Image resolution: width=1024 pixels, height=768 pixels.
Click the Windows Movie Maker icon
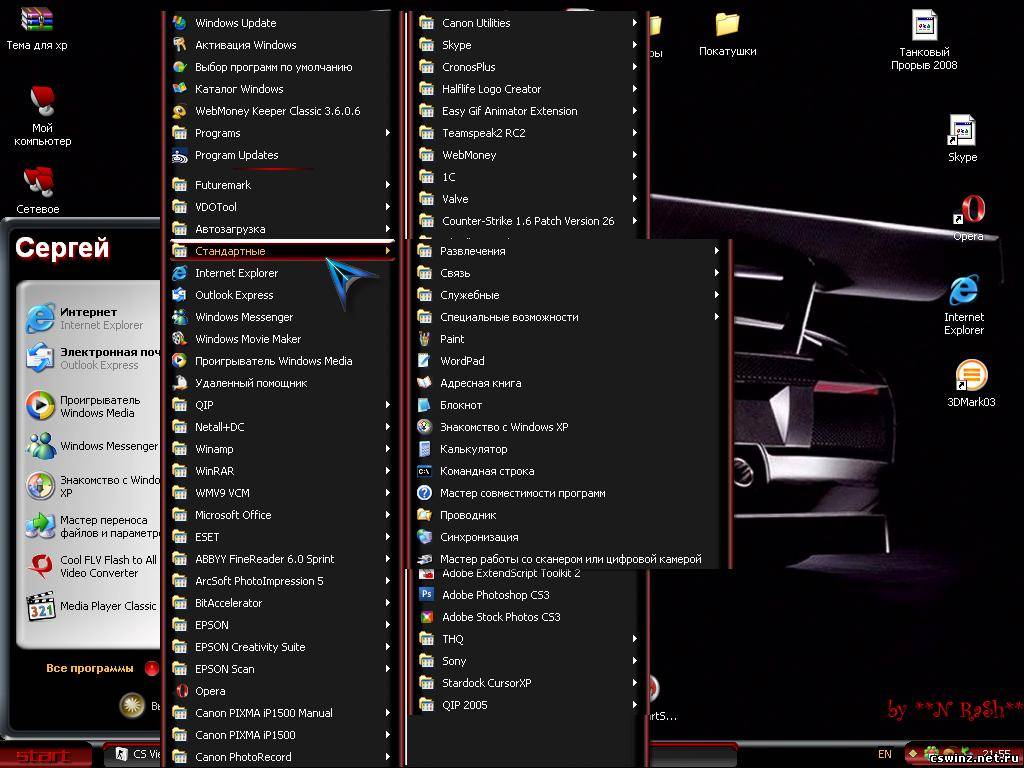click(x=180, y=339)
